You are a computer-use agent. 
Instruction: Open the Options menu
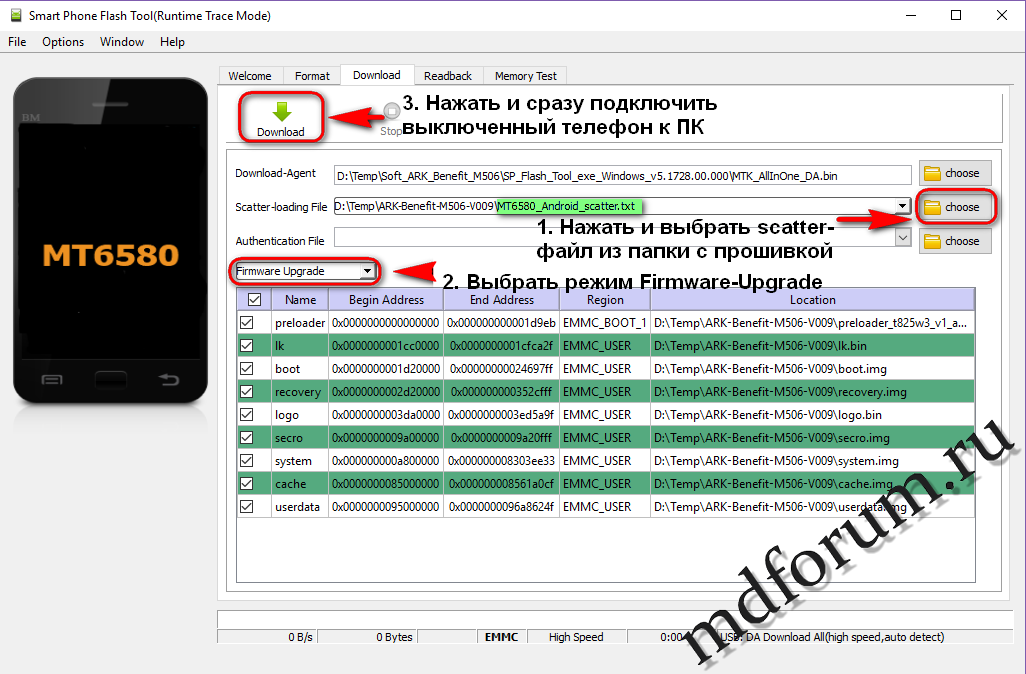click(x=63, y=42)
